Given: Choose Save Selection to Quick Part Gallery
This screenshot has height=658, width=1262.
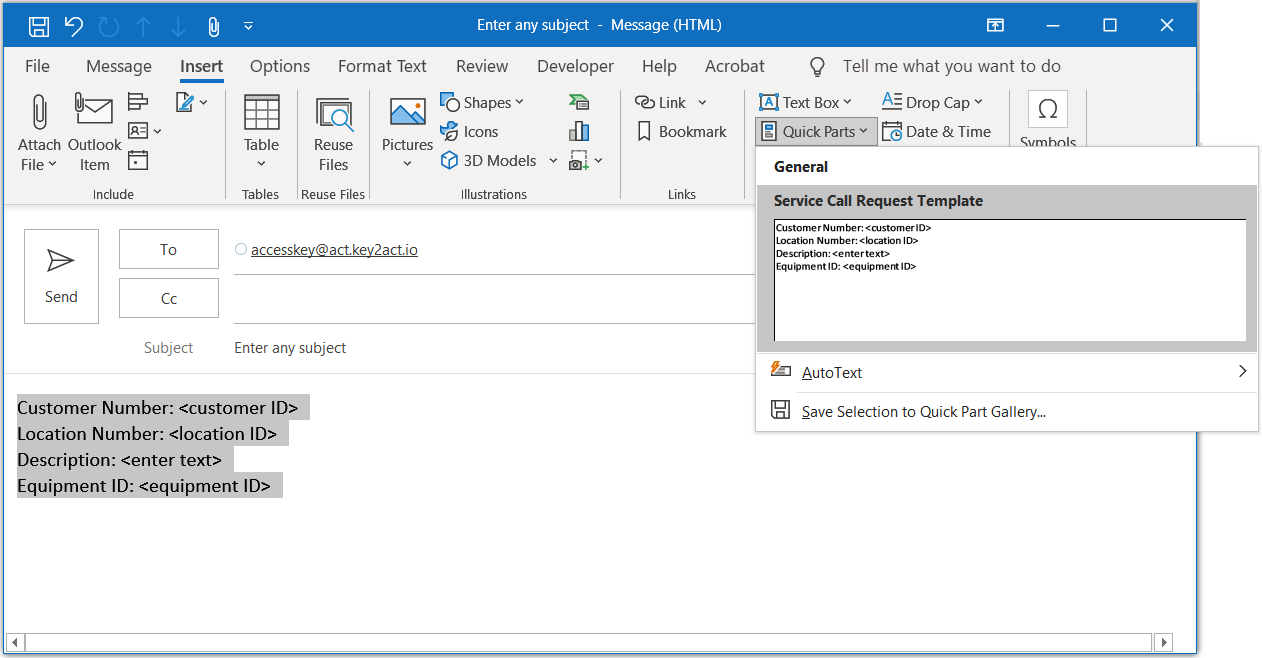Looking at the screenshot, I should [923, 411].
